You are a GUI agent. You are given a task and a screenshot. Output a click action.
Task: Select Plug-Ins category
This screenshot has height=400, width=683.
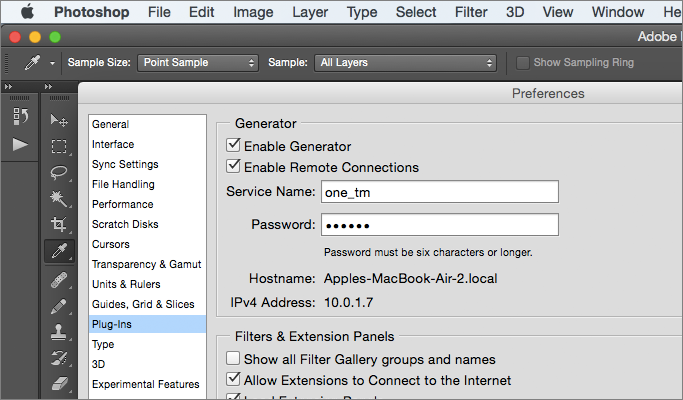(147, 324)
